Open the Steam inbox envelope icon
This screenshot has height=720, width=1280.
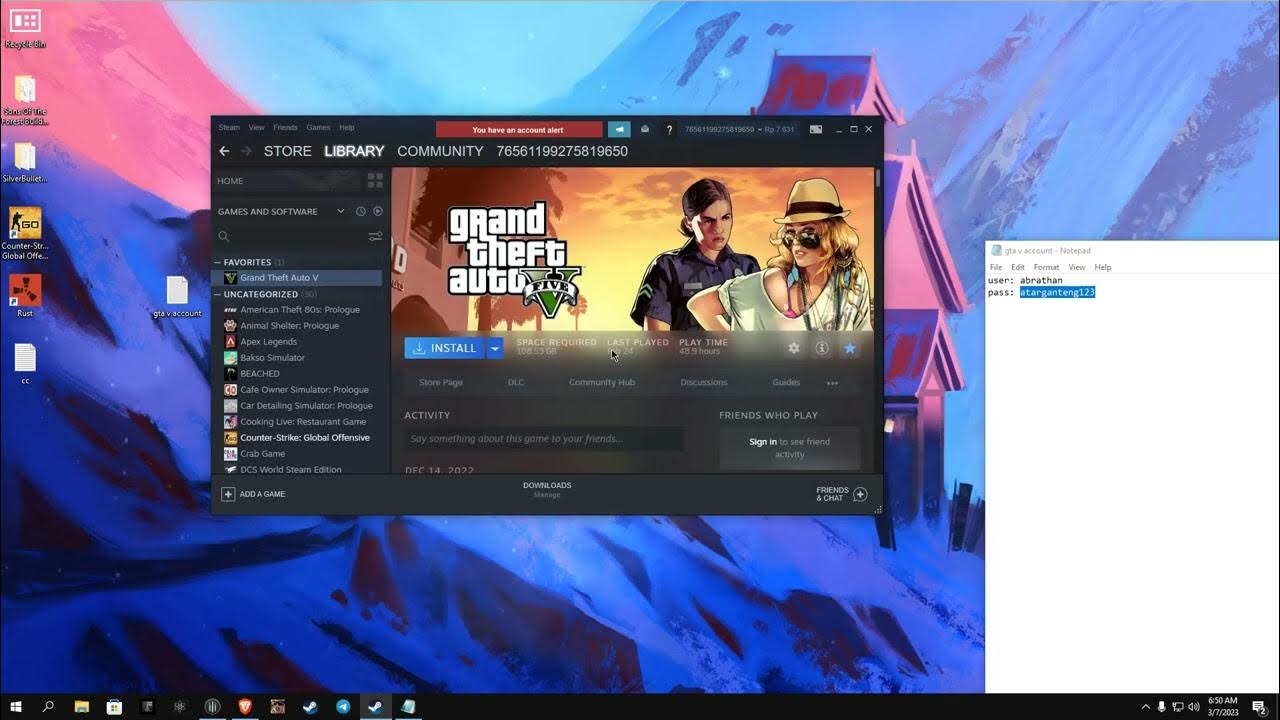[x=644, y=129]
